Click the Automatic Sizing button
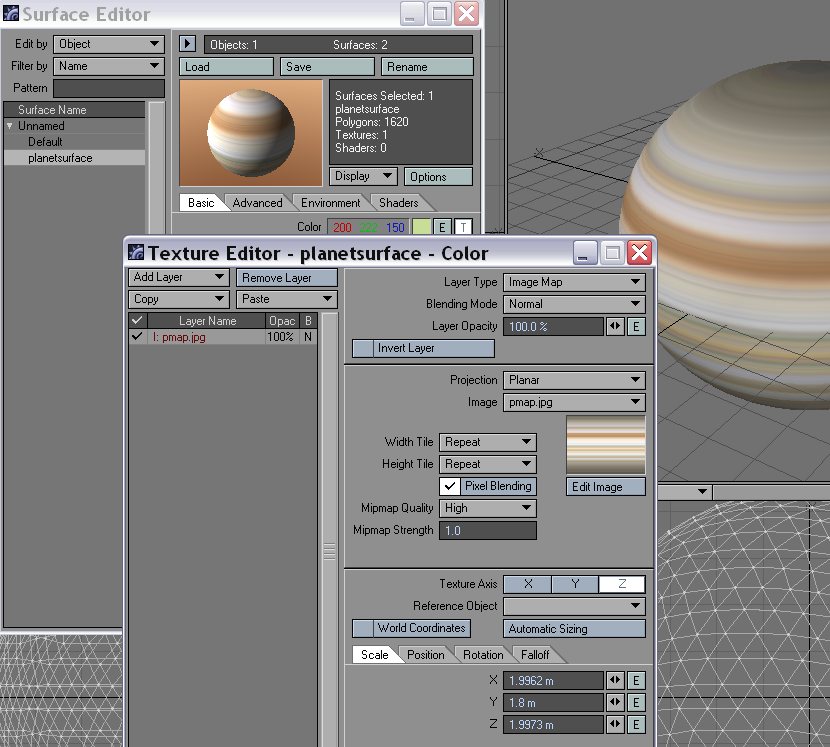This screenshot has height=747, width=830. (x=573, y=628)
